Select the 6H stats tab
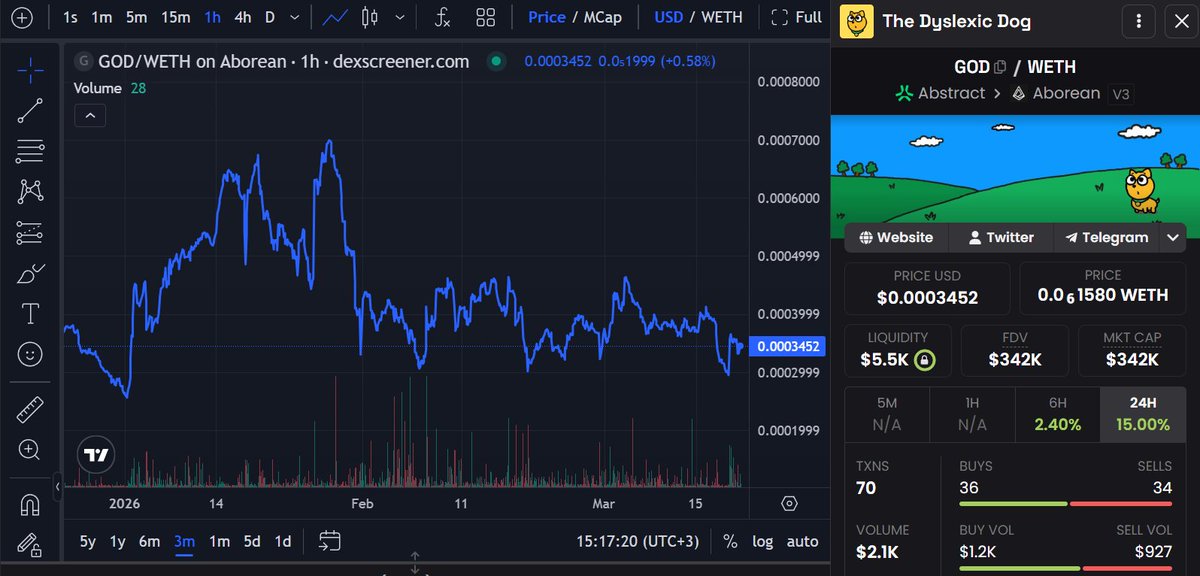The width and height of the screenshot is (1200, 576). tap(1057, 415)
